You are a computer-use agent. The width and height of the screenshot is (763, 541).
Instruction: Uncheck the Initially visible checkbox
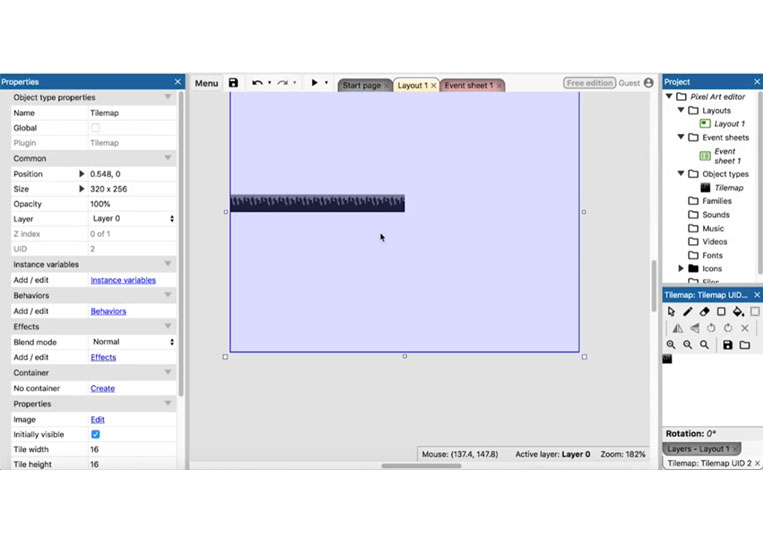95,434
